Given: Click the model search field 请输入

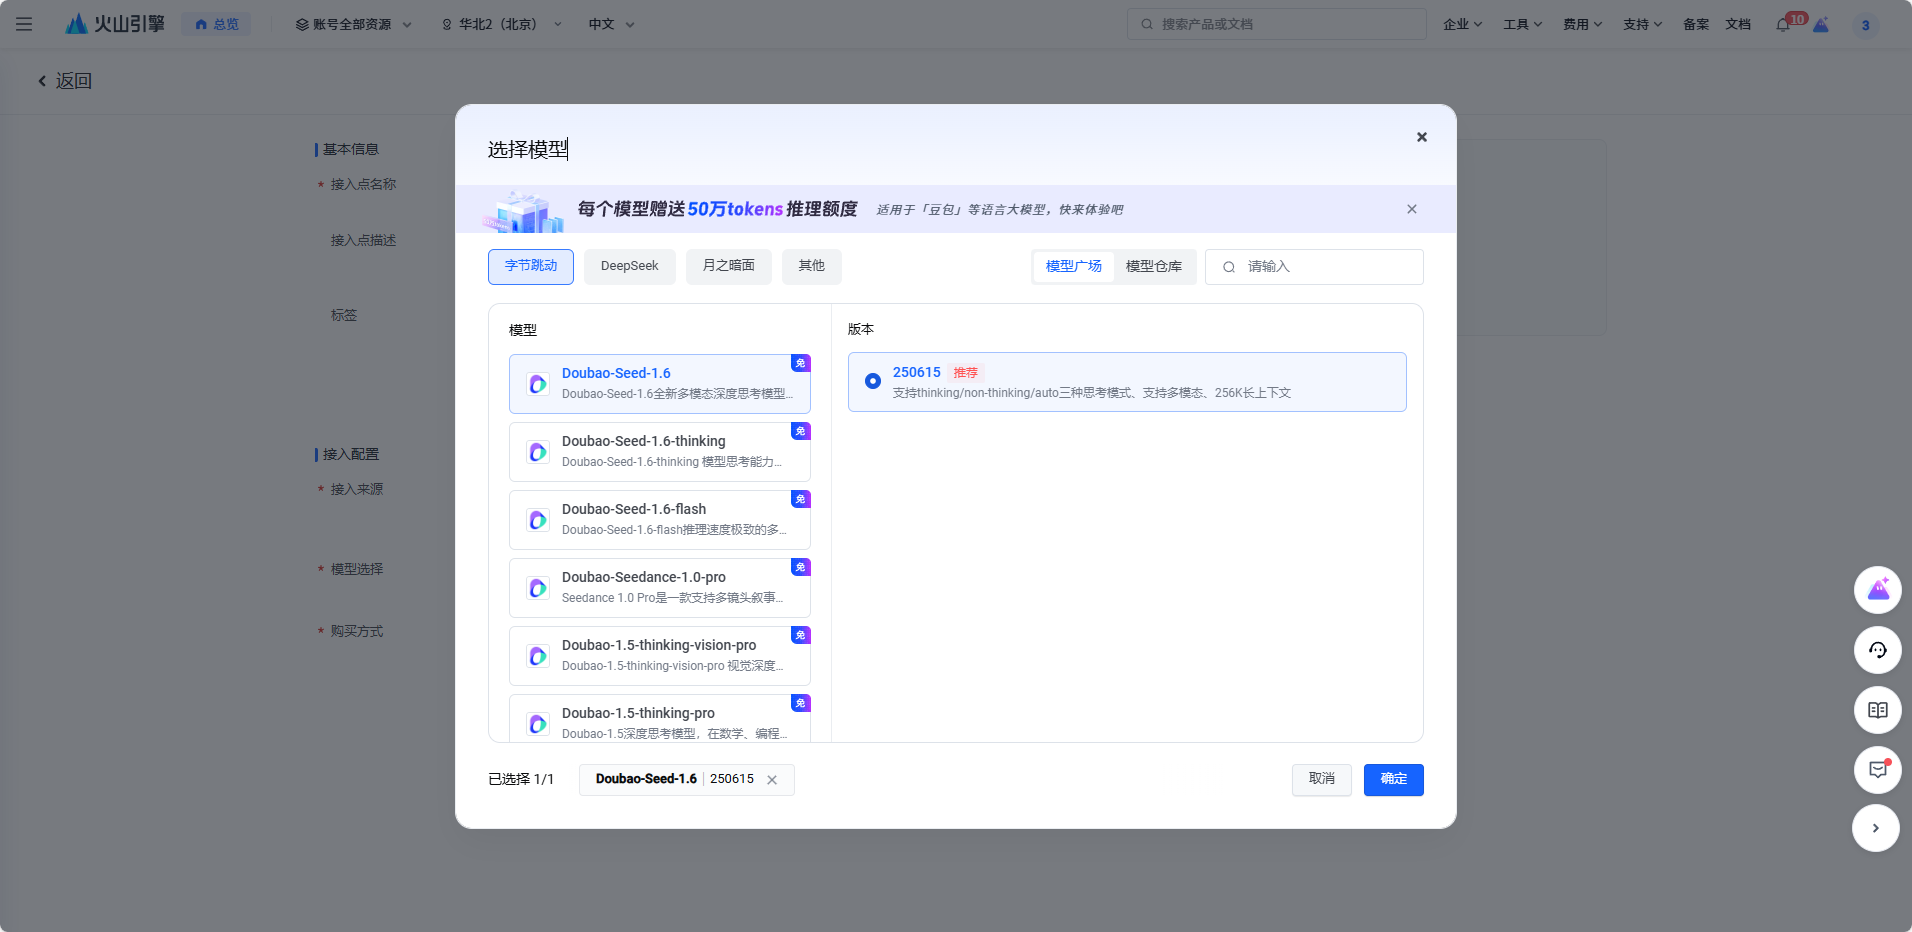Looking at the screenshot, I should point(1314,267).
